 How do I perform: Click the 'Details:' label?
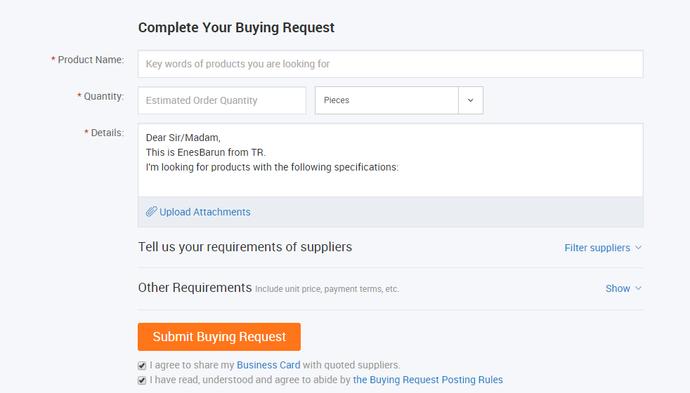coord(107,132)
